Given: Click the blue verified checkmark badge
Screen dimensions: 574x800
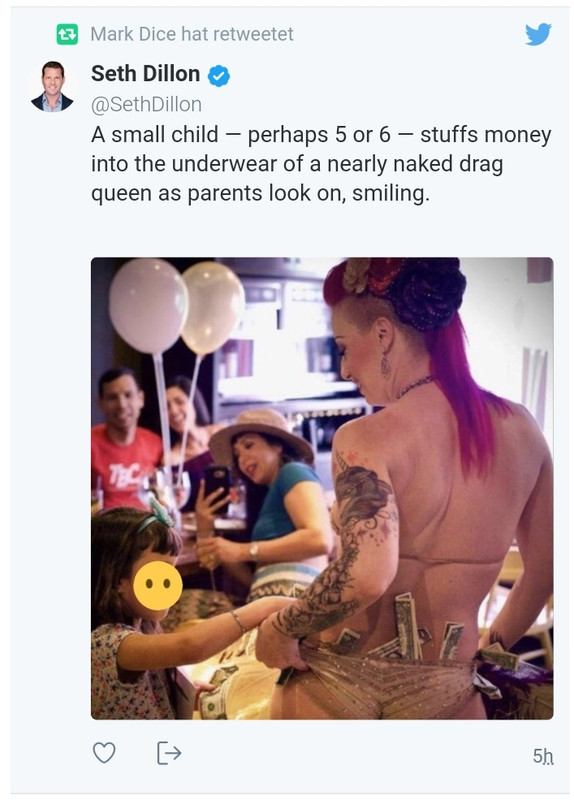Looking at the screenshot, I should click(219, 76).
